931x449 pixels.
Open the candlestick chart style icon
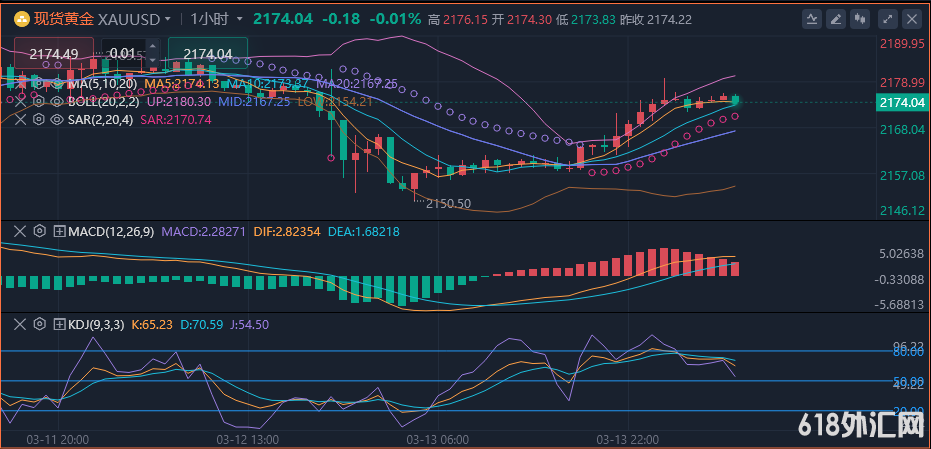[860, 19]
